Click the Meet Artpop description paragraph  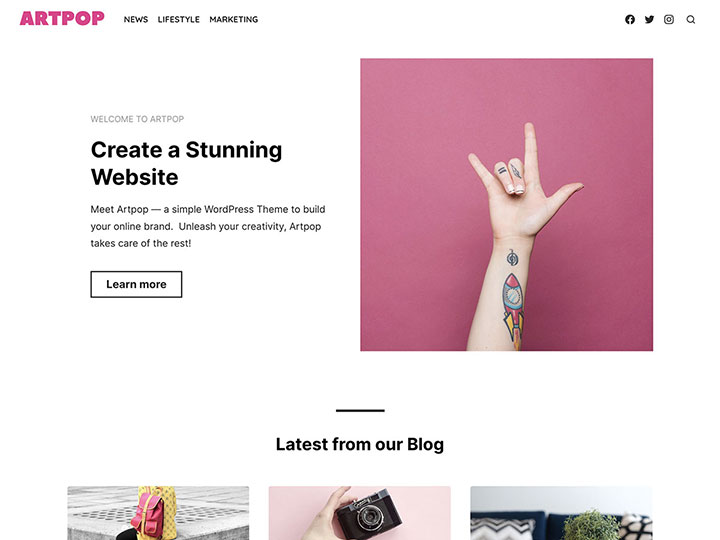pyautogui.click(x=208, y=226)
